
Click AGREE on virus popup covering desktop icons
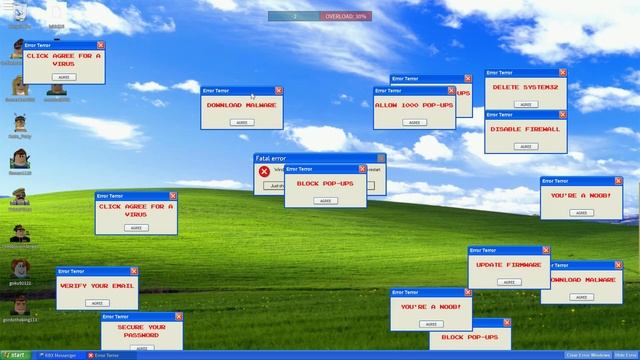(x=64, y=77)
